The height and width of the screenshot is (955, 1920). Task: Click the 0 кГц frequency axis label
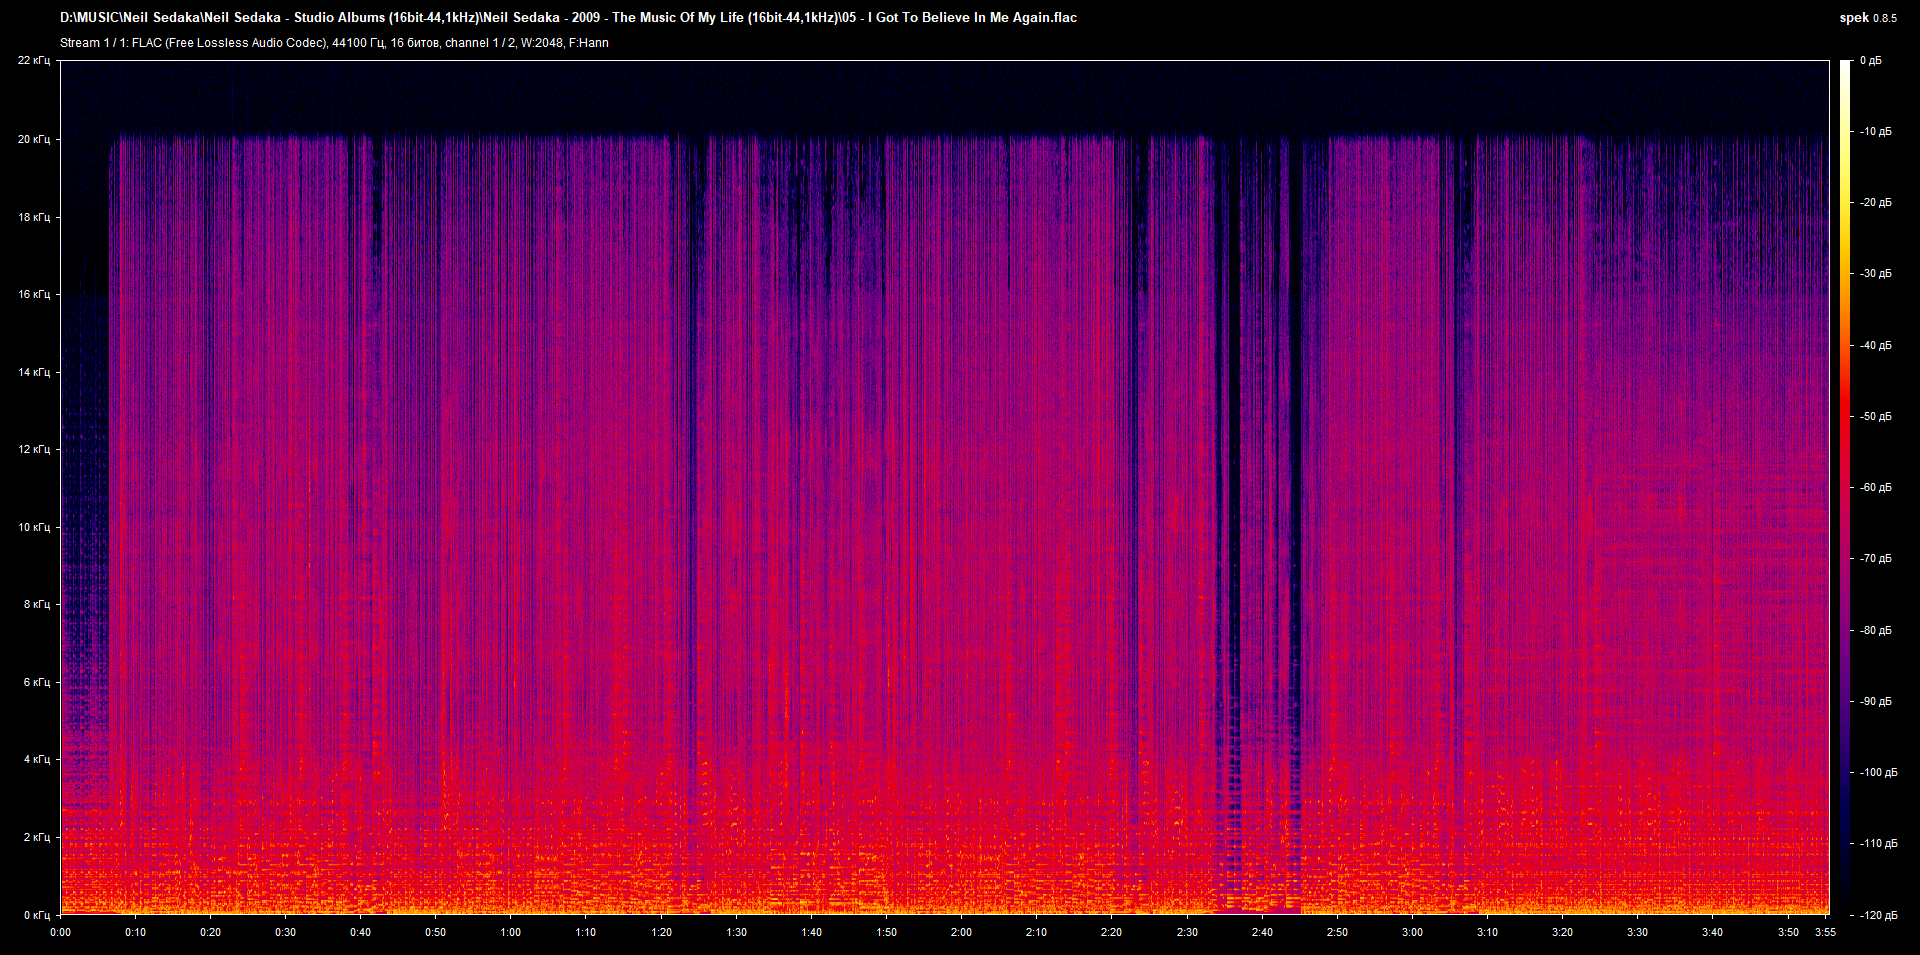click(36, 915)
